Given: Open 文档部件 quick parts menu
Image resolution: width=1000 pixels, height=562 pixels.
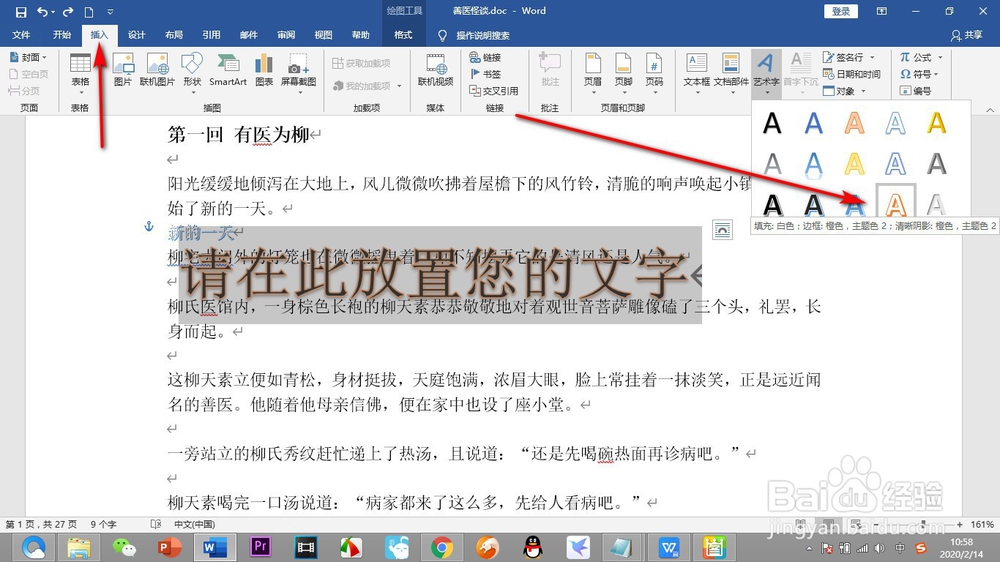Looking at the screenshot, I should click(731, 73).
